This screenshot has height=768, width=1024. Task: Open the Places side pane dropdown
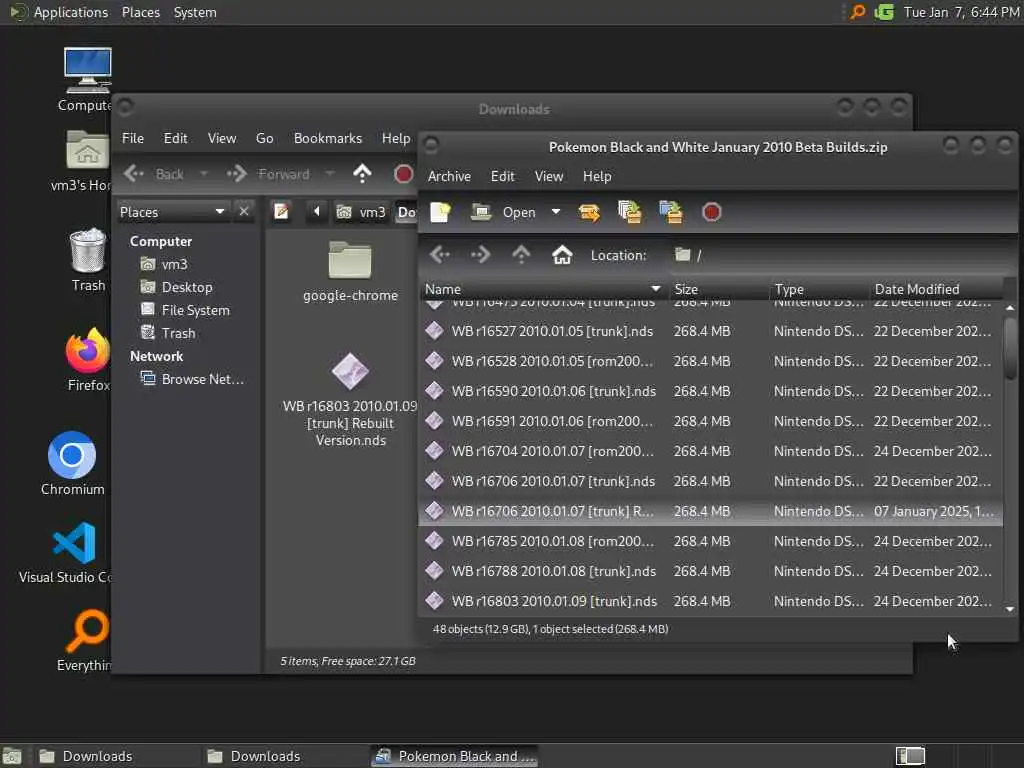point(172,212)
